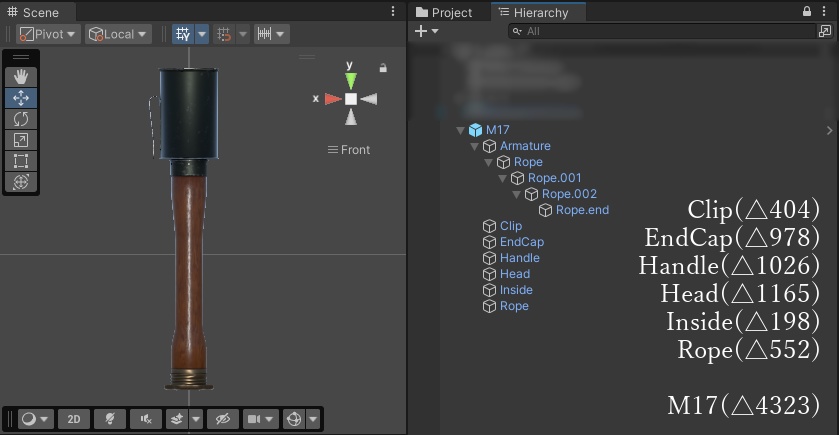Open scene effects dropdown arrow
839x435 pixels.
pos(196,419)
